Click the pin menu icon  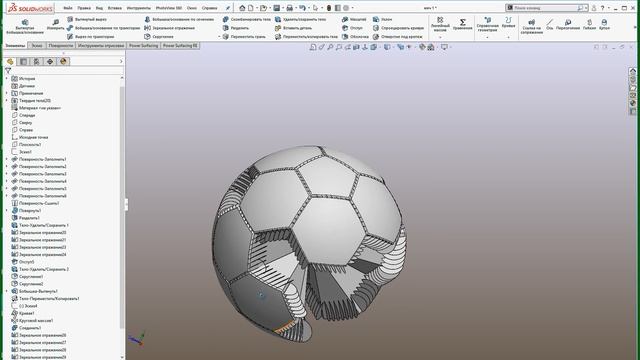click(228, 8)
